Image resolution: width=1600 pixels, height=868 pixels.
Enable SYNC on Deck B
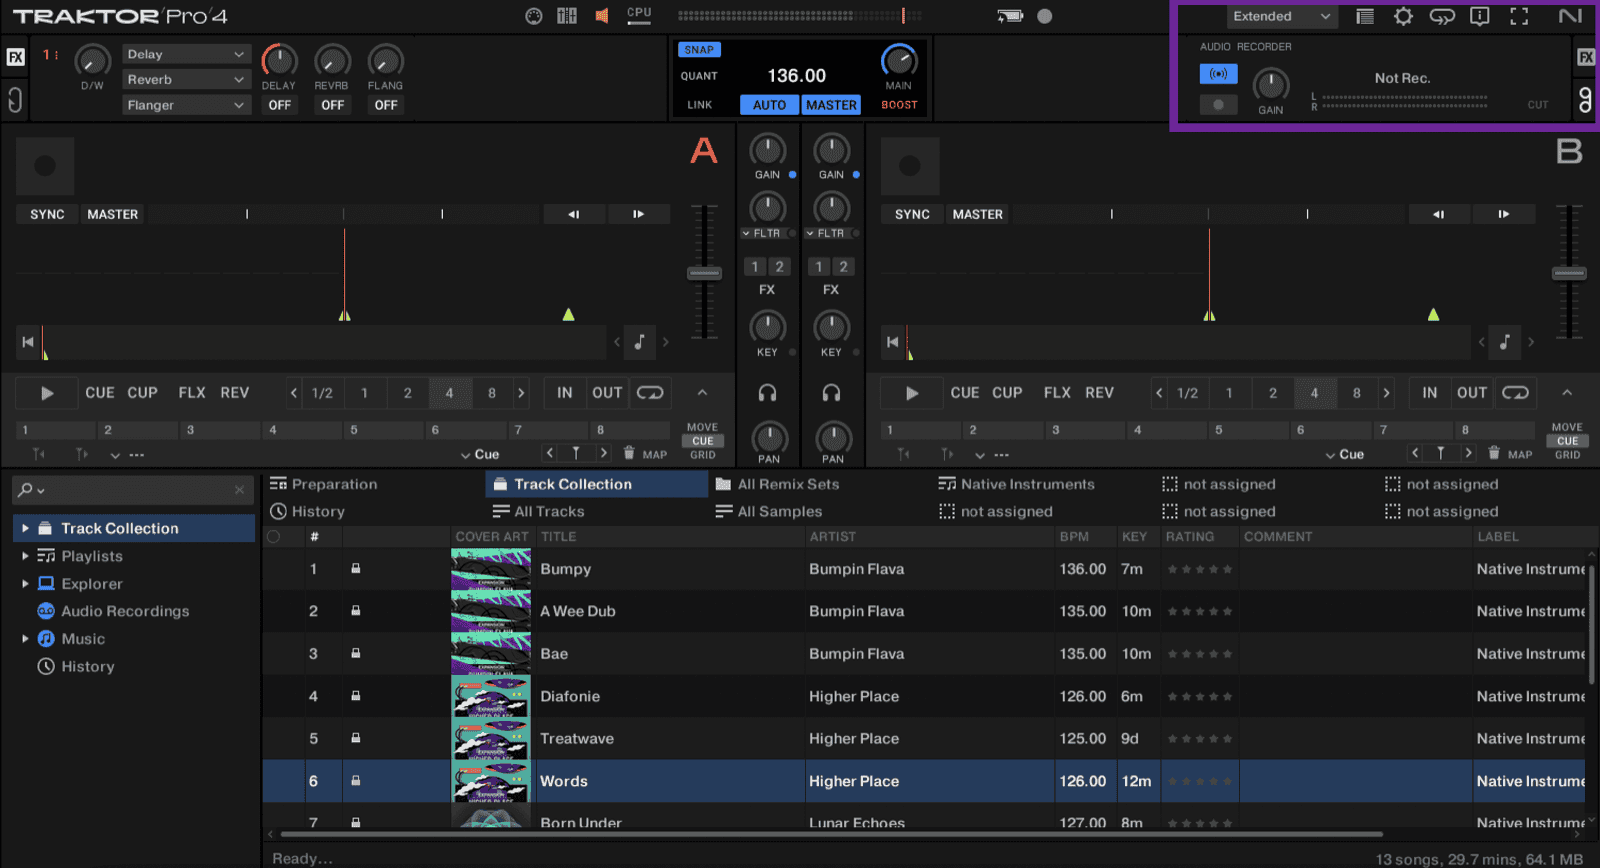[x=912, y=214]
